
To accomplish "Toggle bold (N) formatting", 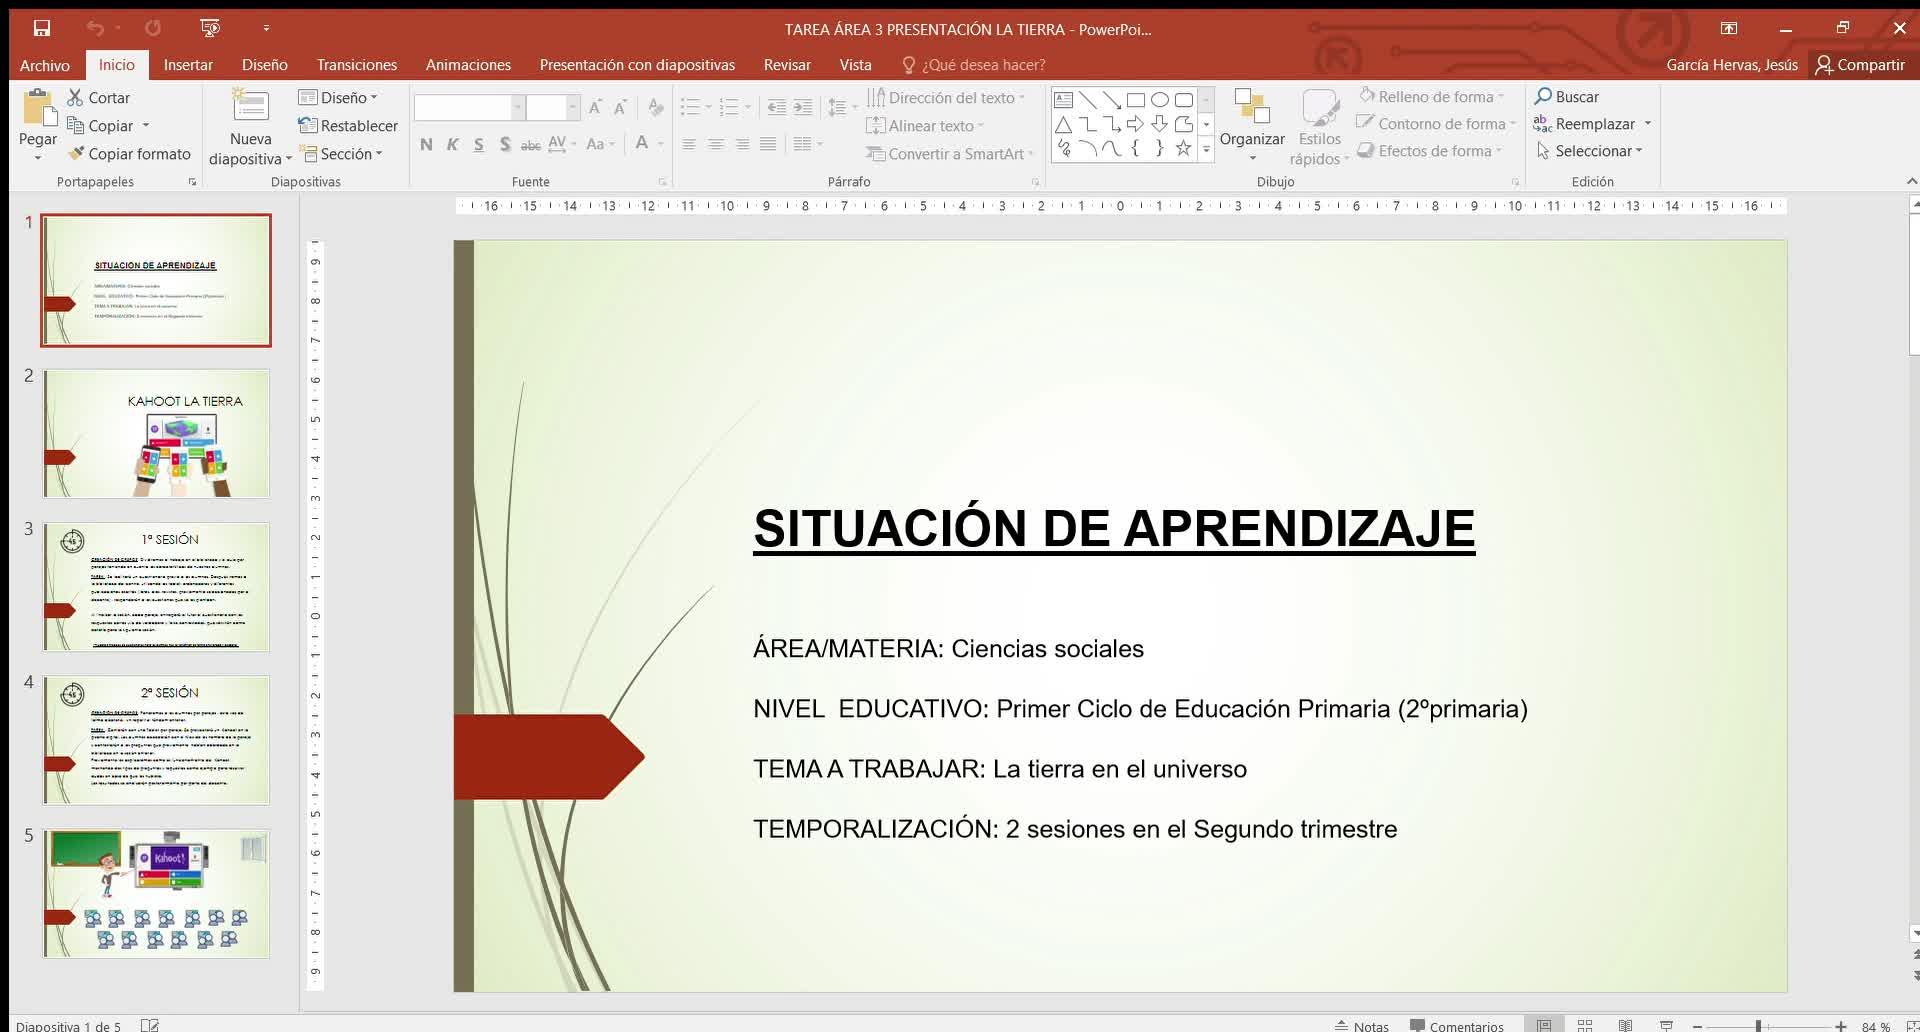I will click(x=426, y=144).
